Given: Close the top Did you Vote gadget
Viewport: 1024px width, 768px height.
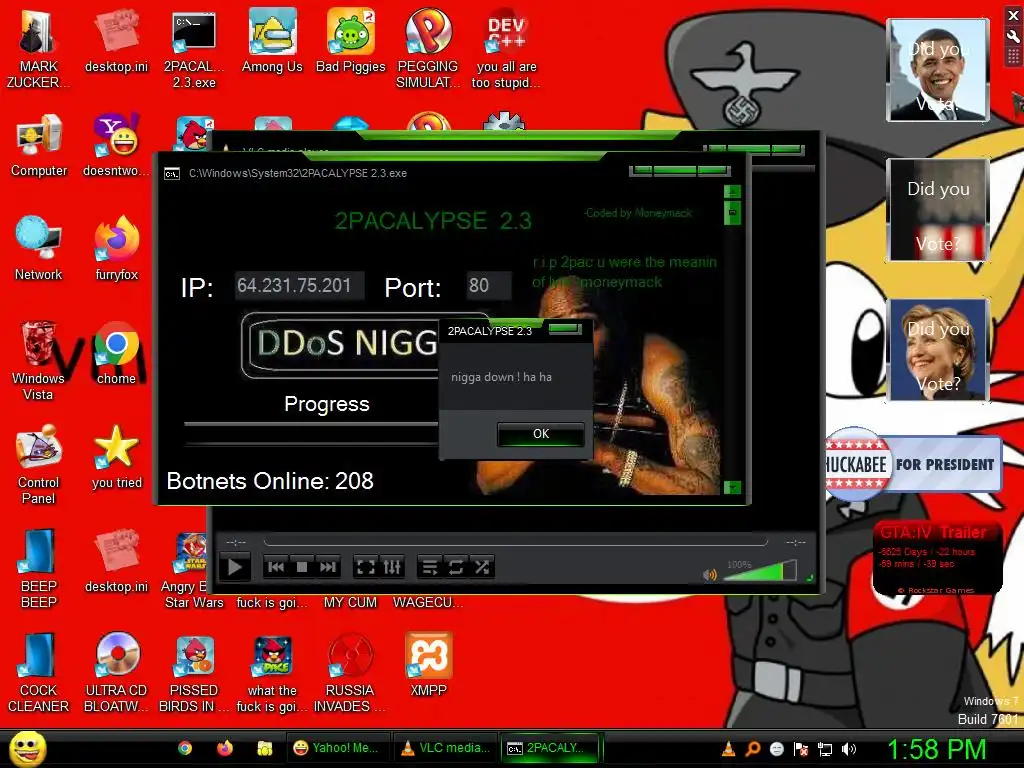Looking at the screenshot, I should tap(1013, 16).
